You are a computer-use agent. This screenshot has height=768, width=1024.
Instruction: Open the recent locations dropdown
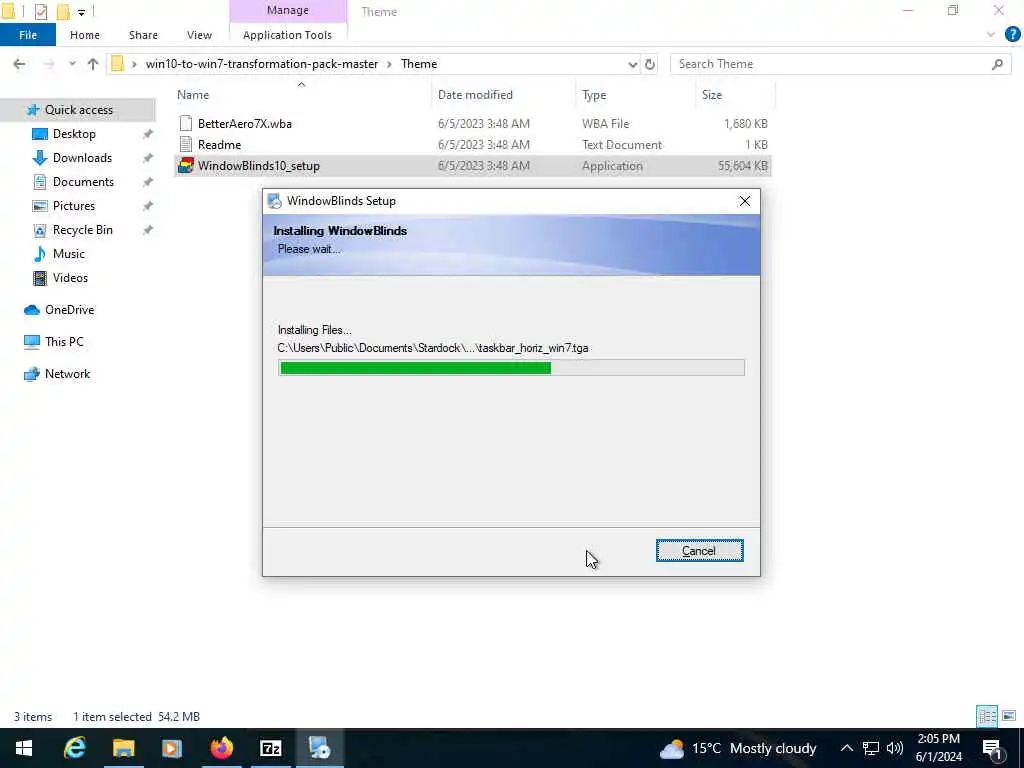(x=72, y=64)
